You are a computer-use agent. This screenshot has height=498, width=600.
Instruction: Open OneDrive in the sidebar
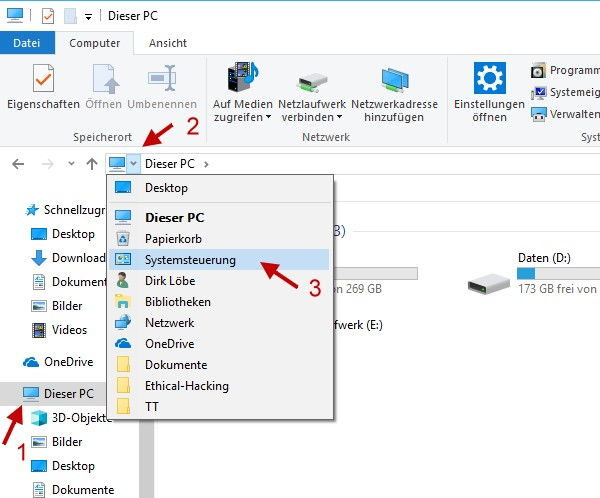pos(58,362)
